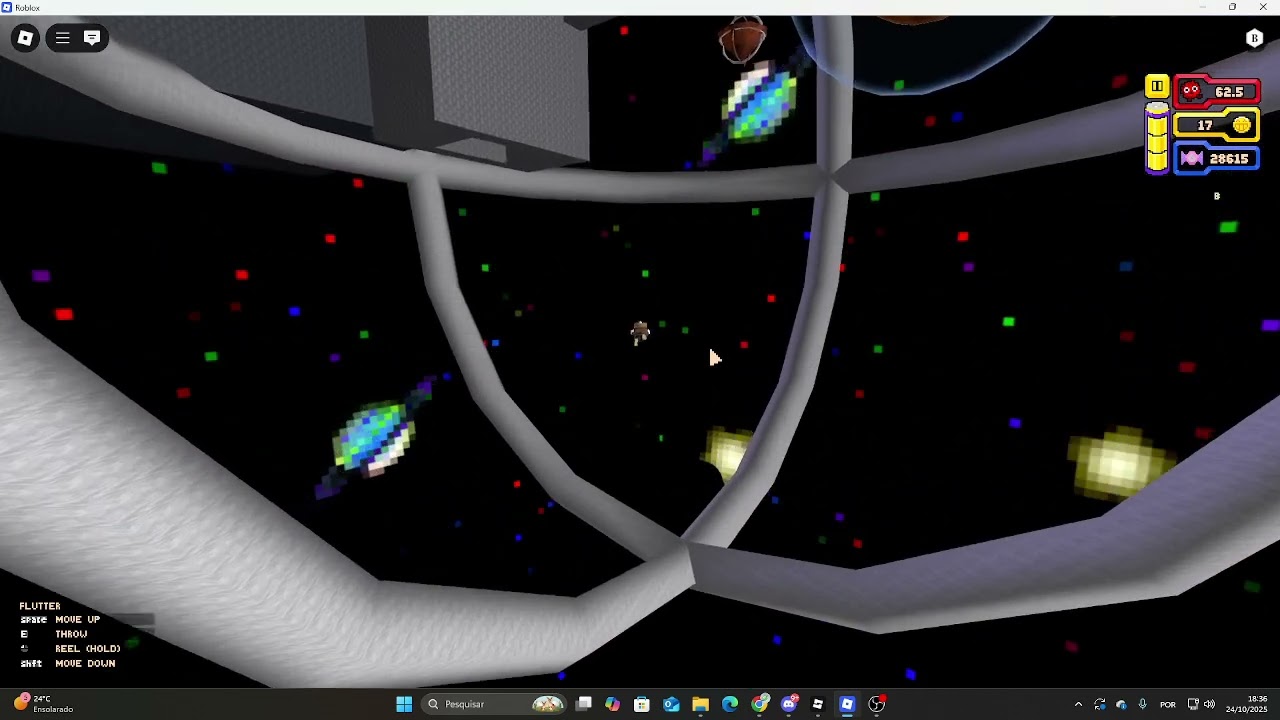Open Google Chrome from the taskbar

pyautogui.click(x=760, y=704)
